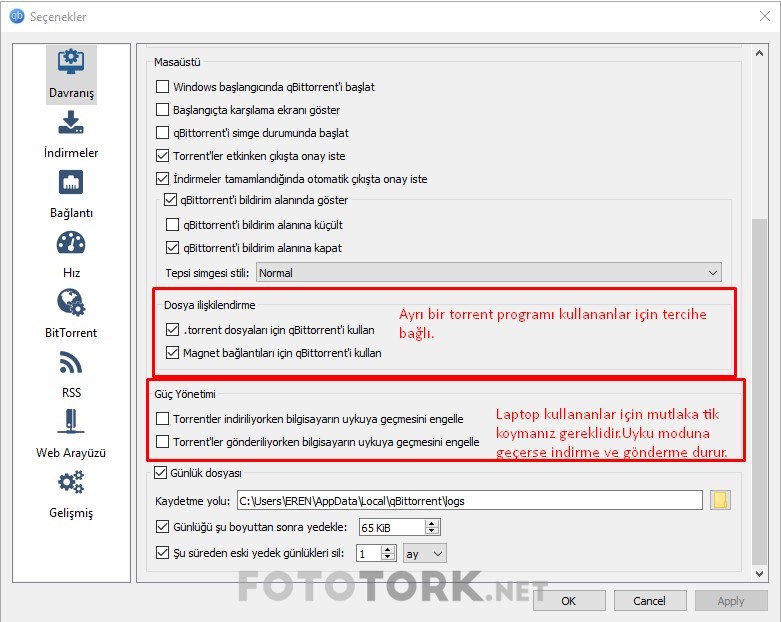Decrease the log age value of 1
Viewport: 781px width, 622px height.
[x=388, y=557]
